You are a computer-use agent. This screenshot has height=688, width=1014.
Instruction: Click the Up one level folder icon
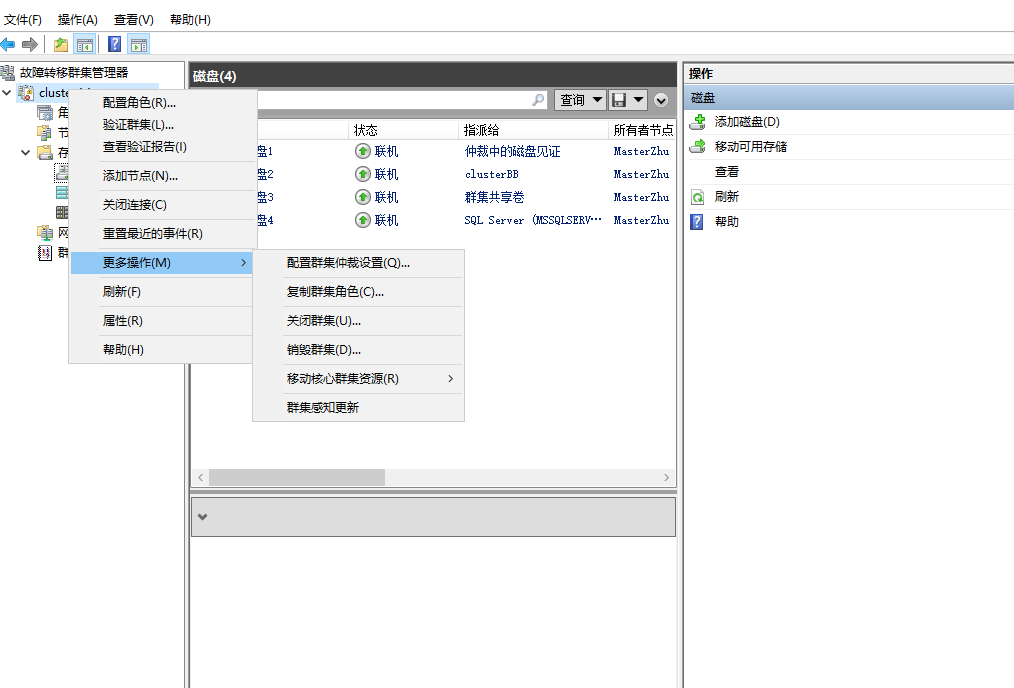coord(61,45)
